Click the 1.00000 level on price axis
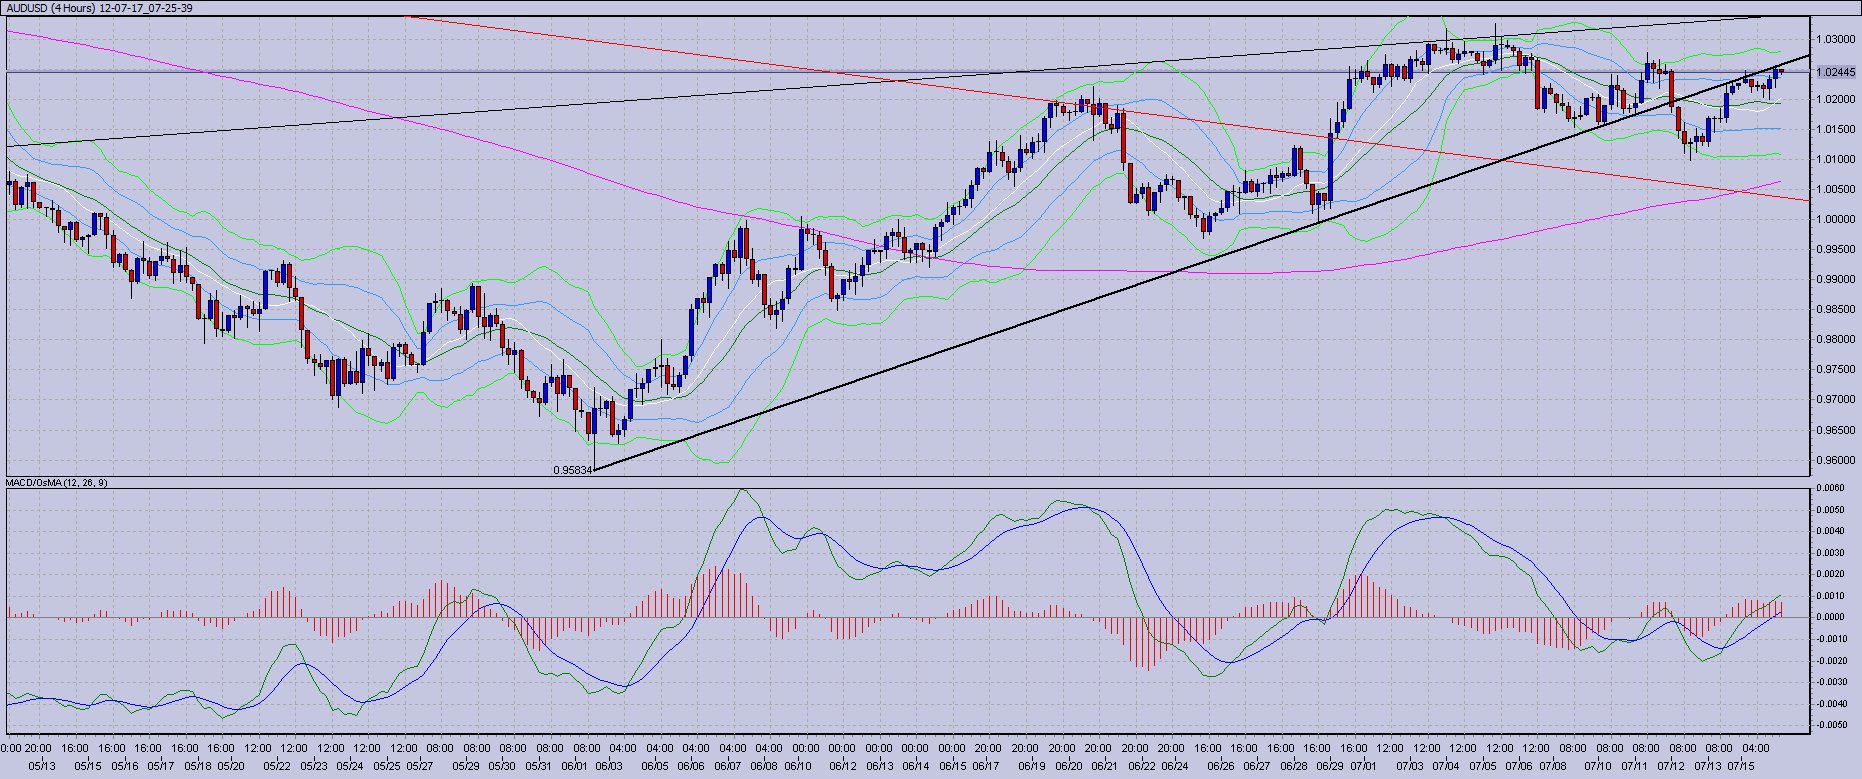1862x779 pixels. tap(1834, 219)
